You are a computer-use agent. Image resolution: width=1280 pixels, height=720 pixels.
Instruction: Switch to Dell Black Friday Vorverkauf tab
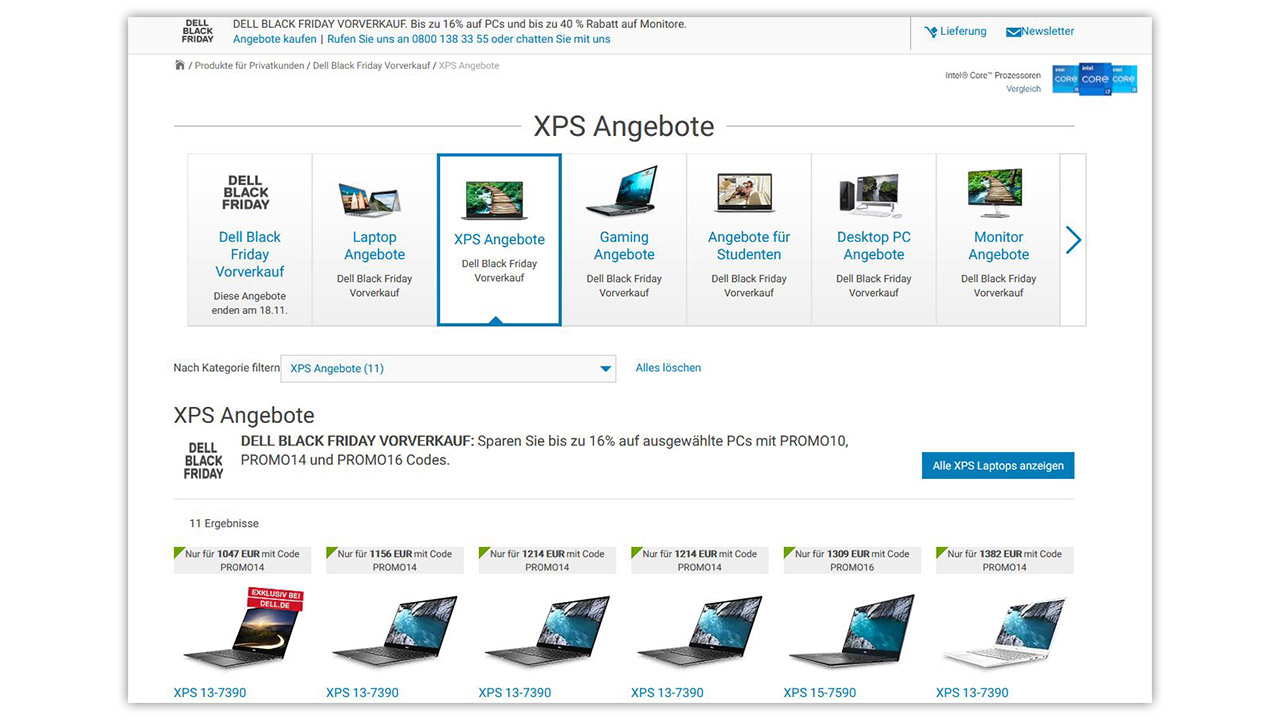click(x=250, y=254)
